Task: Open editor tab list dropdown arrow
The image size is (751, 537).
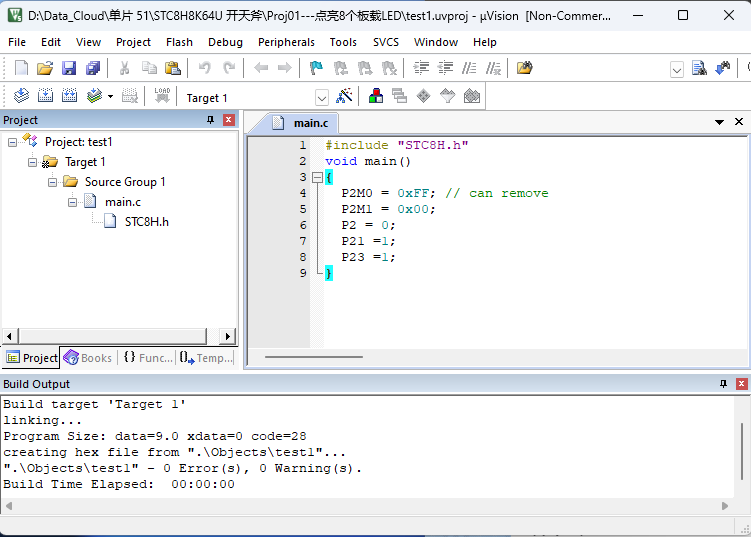Action: click(719, 122)
